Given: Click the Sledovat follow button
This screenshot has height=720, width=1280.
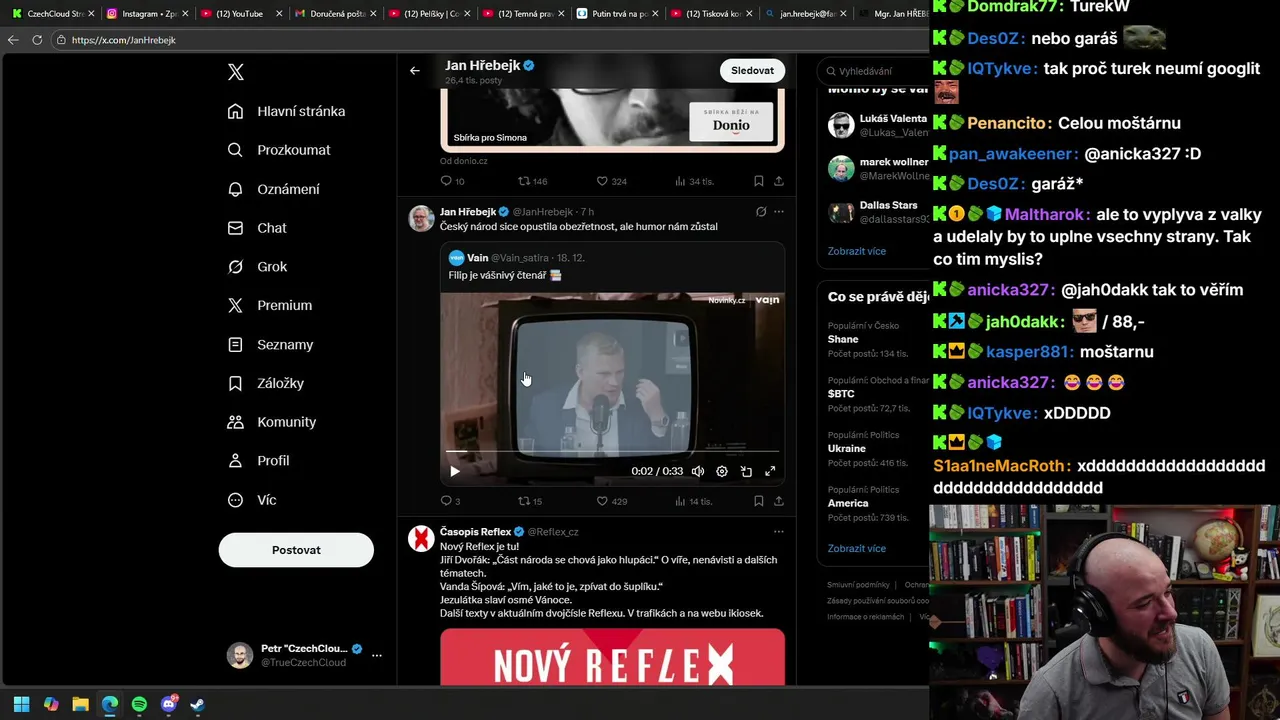Looking at the screenshot, I should tap(752, 71).
